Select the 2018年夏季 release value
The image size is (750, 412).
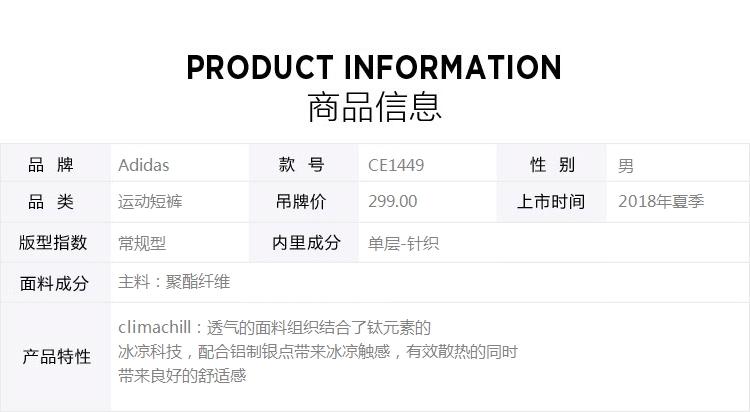tap(661, 201)
